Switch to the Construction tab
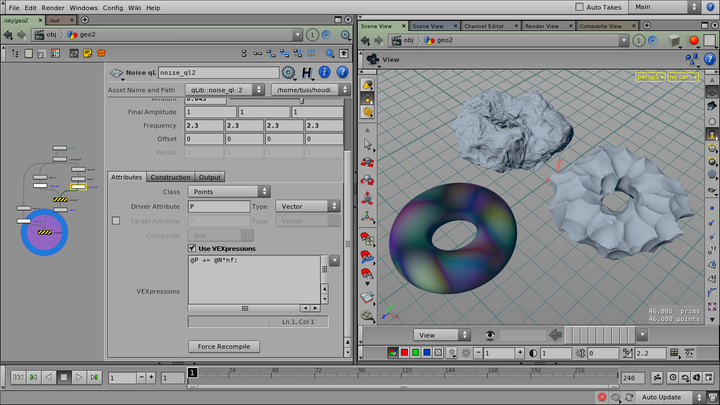 [170, 177]
